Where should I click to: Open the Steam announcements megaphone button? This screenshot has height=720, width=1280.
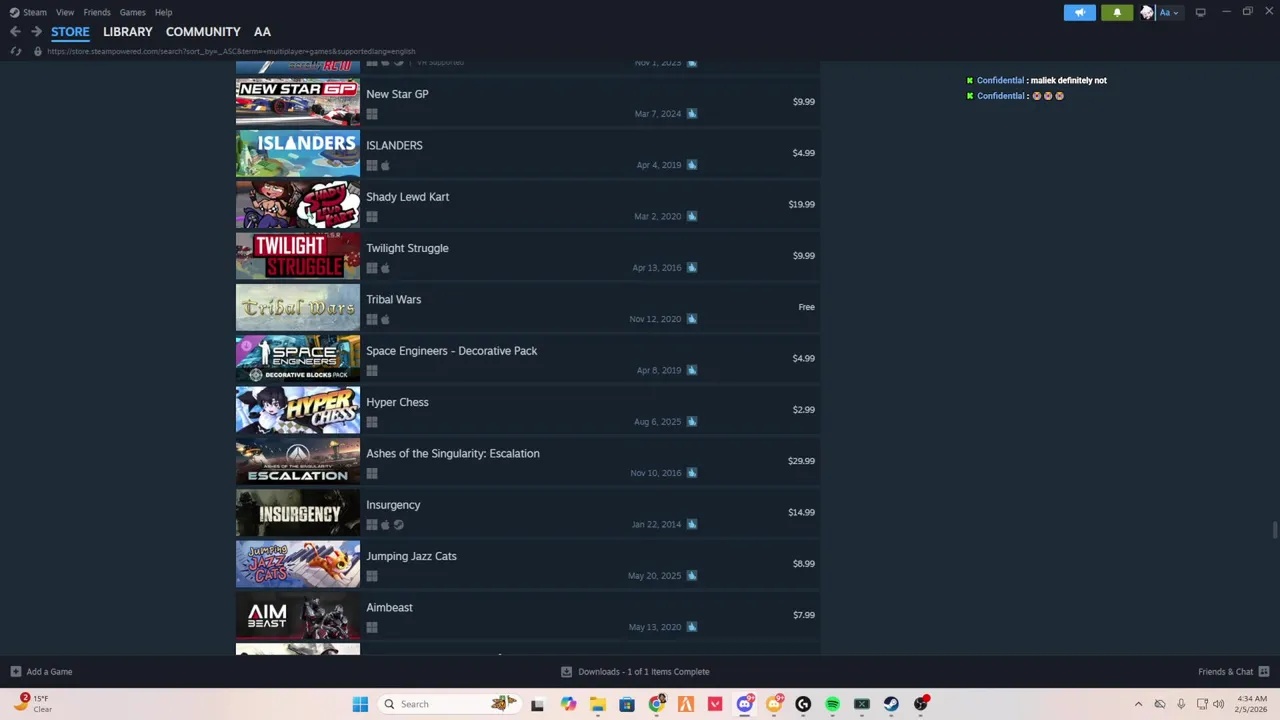coord(1079,12)
